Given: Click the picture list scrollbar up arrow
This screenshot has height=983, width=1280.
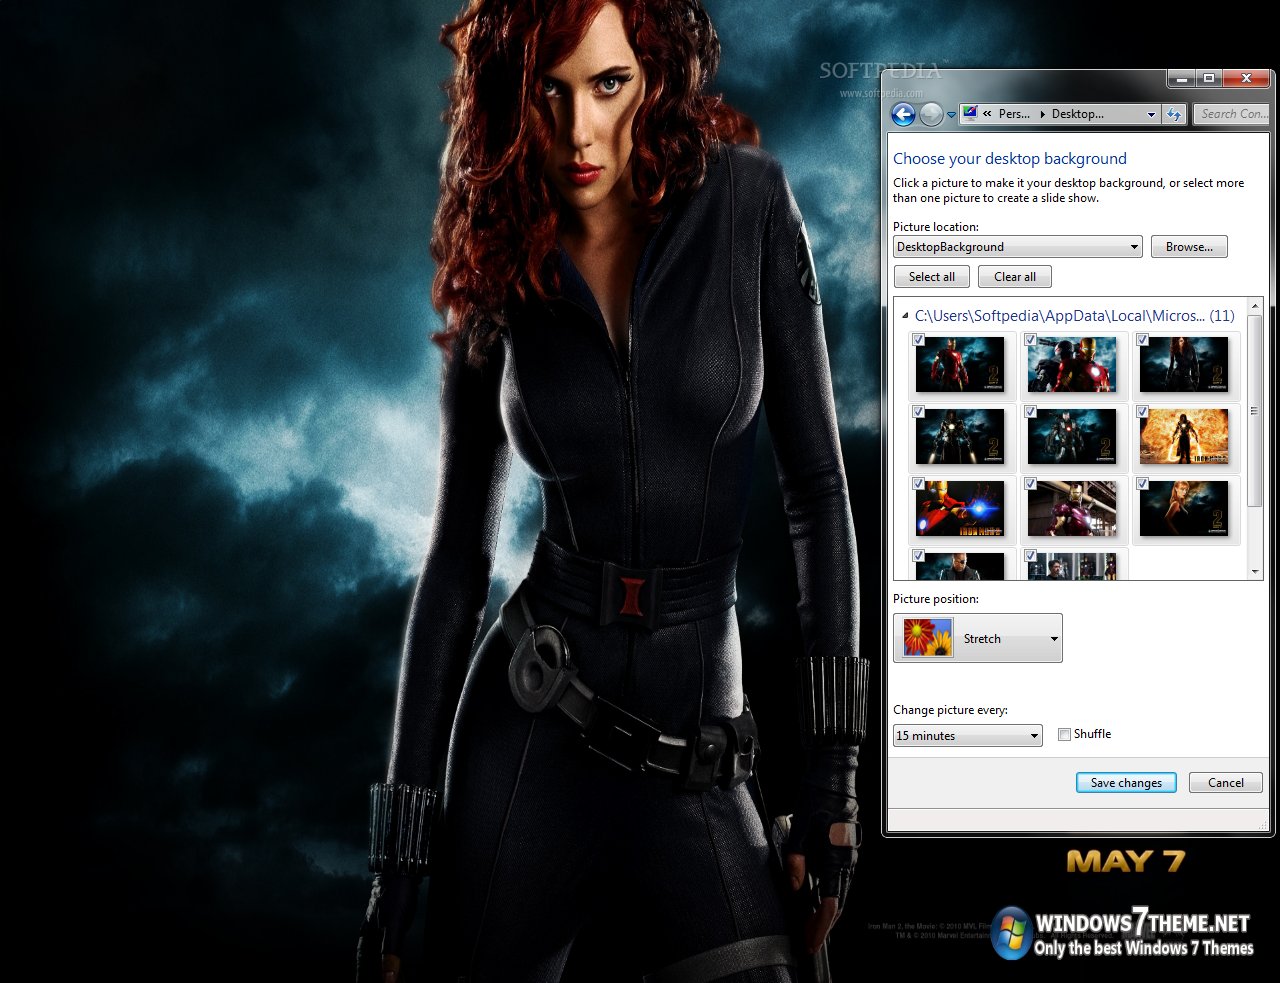Looking at the screenshot, I should pyautogui.click(x=1255, y=306).
